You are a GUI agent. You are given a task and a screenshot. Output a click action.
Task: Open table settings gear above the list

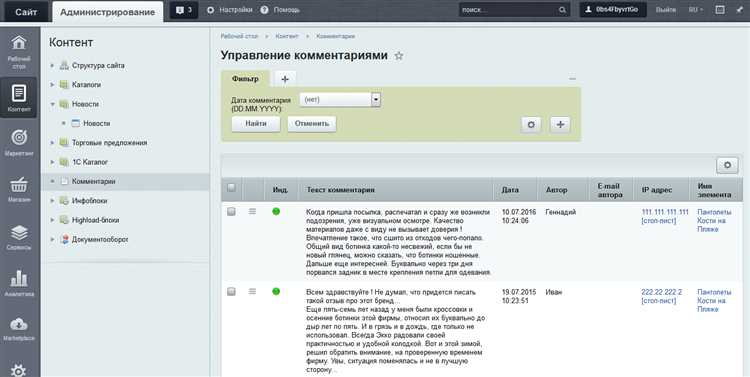tap(728, 165)
